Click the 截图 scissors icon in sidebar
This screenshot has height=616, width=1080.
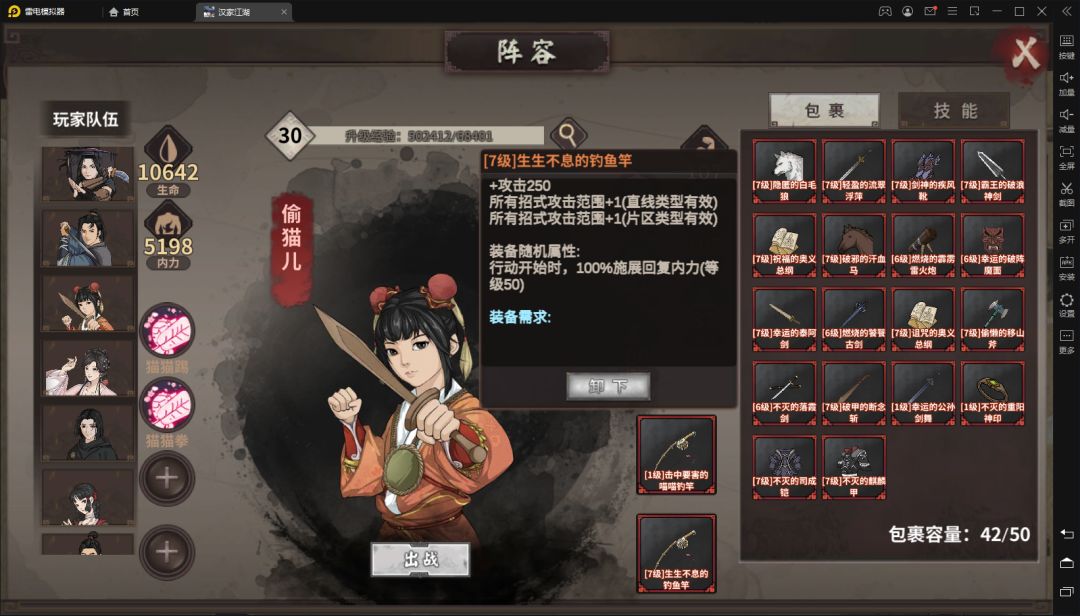[1066, 194]
